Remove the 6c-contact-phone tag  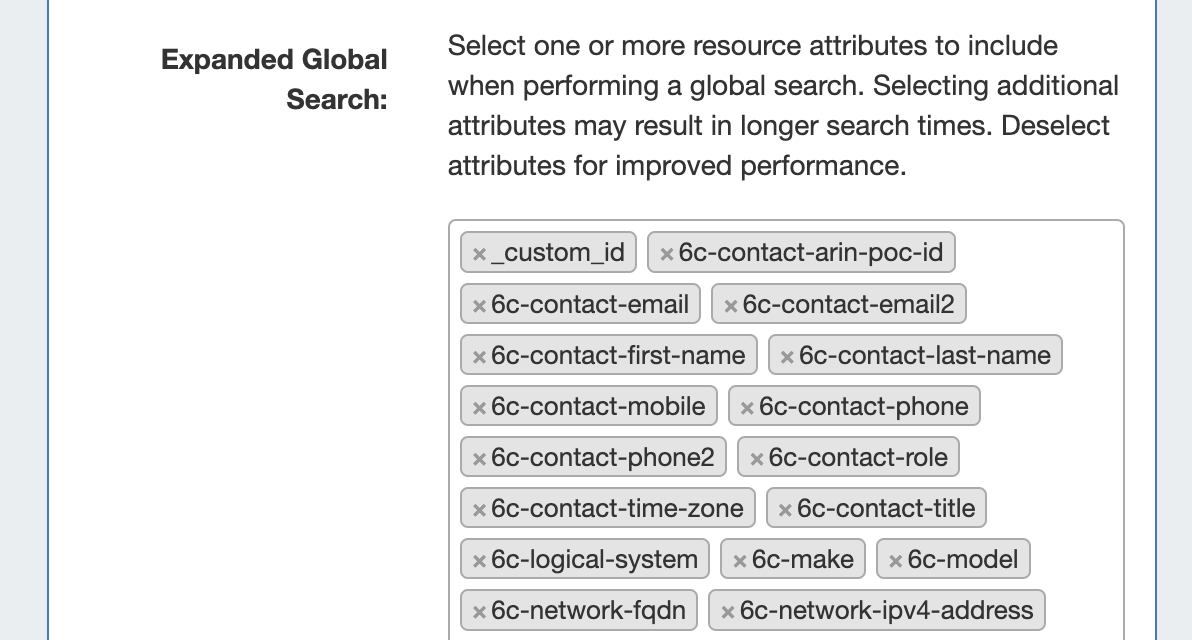747,408
